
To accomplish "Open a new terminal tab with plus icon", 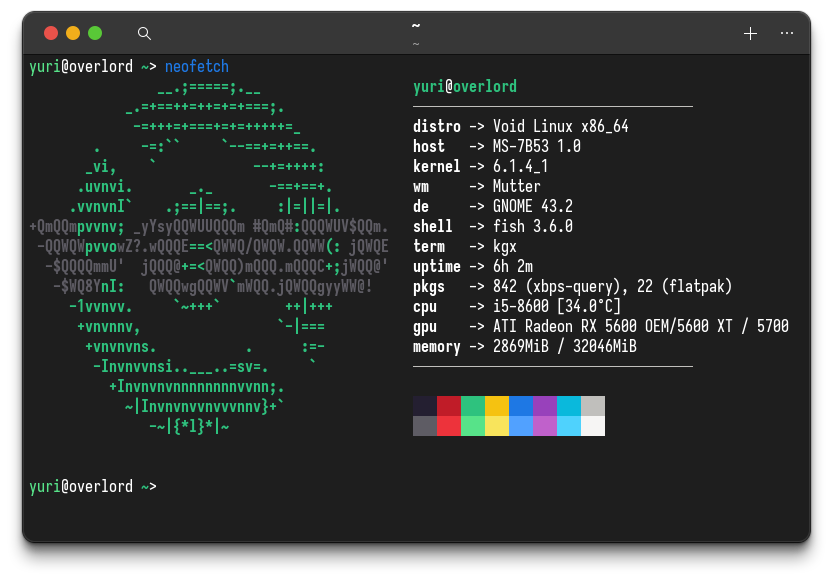I will [x=750, y=33].
